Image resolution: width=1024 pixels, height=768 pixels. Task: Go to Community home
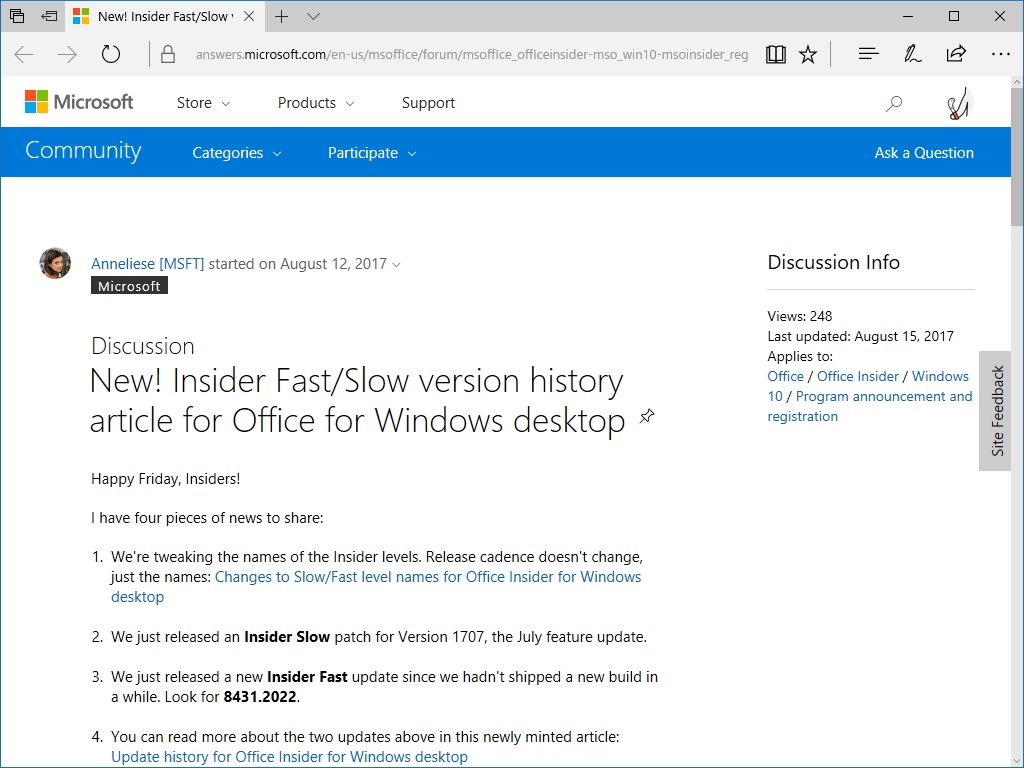click(83, 151)
